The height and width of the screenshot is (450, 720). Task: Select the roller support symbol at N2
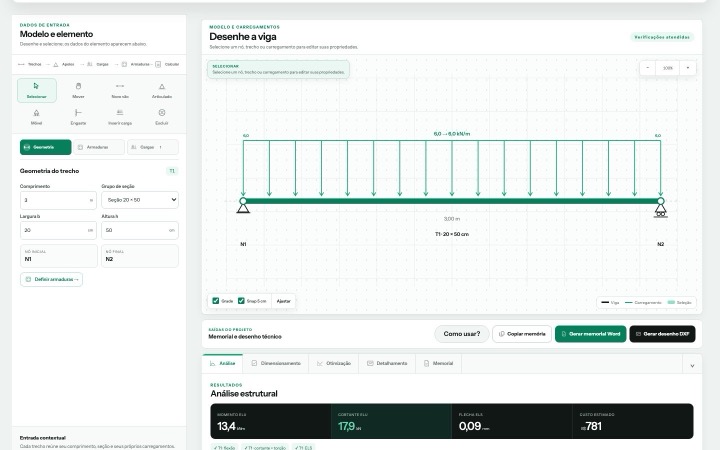tap(661, 210)
